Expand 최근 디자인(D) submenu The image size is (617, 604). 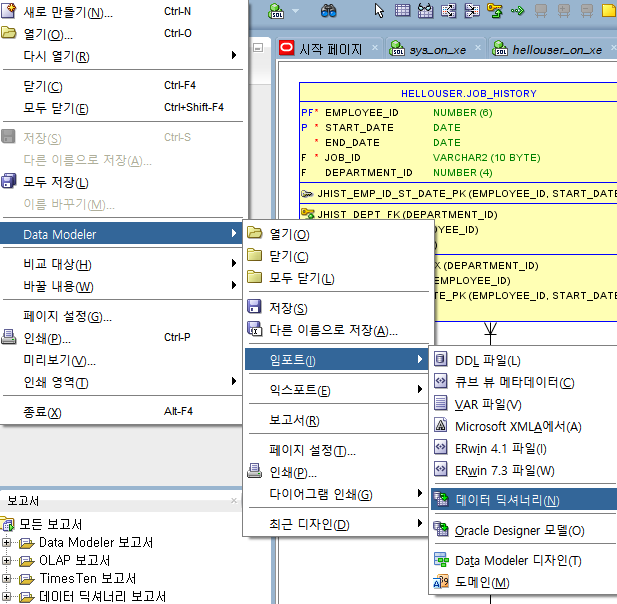click(337, 523)
